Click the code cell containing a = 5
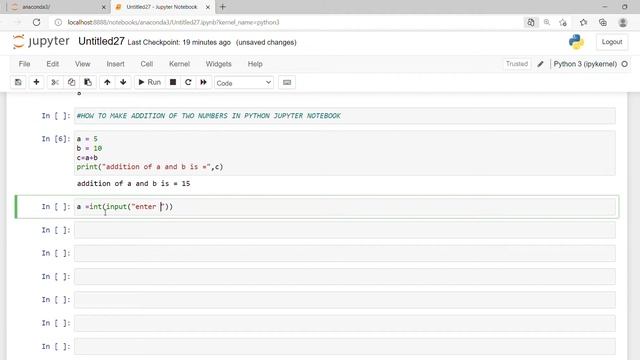 (344, 153)
